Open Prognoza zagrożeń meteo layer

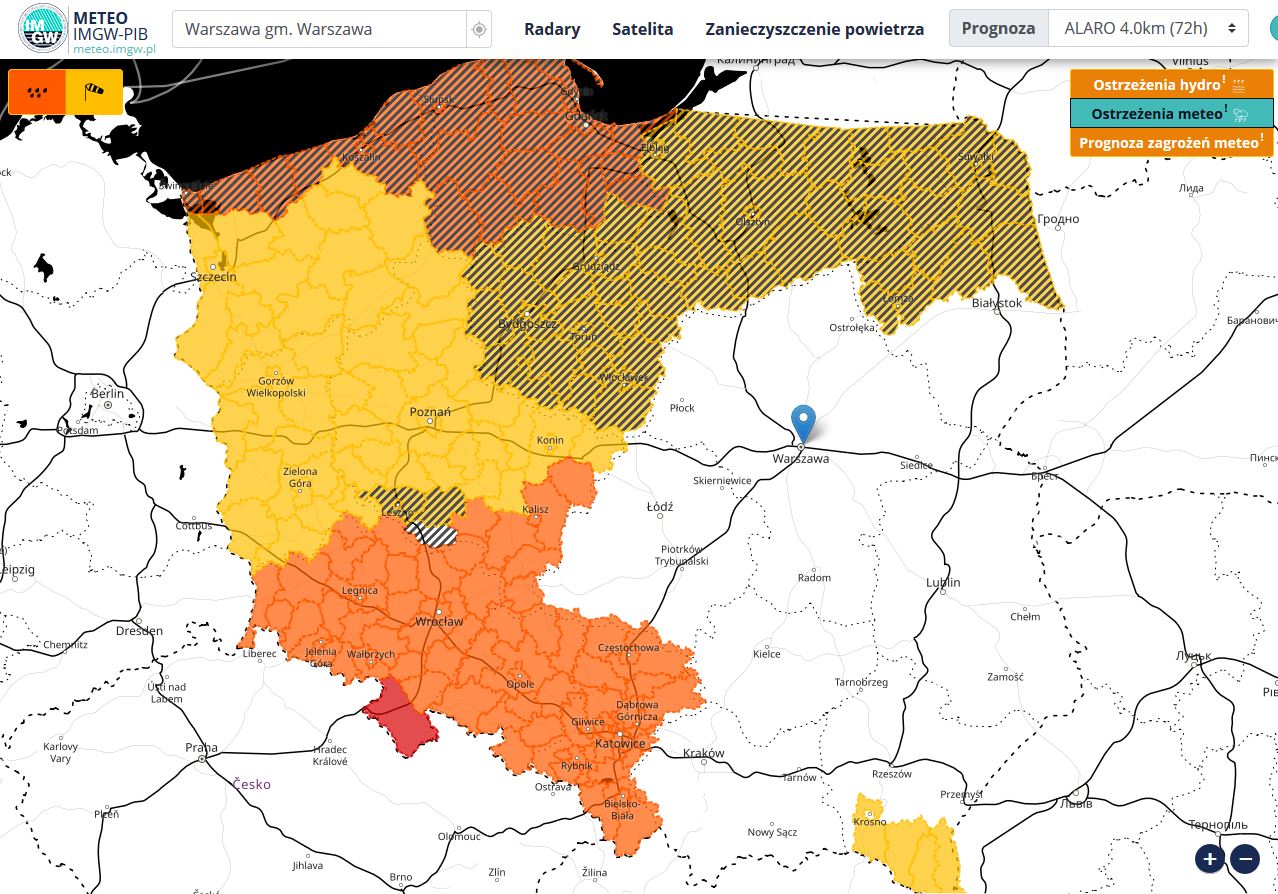click(x=1171, y=142)
